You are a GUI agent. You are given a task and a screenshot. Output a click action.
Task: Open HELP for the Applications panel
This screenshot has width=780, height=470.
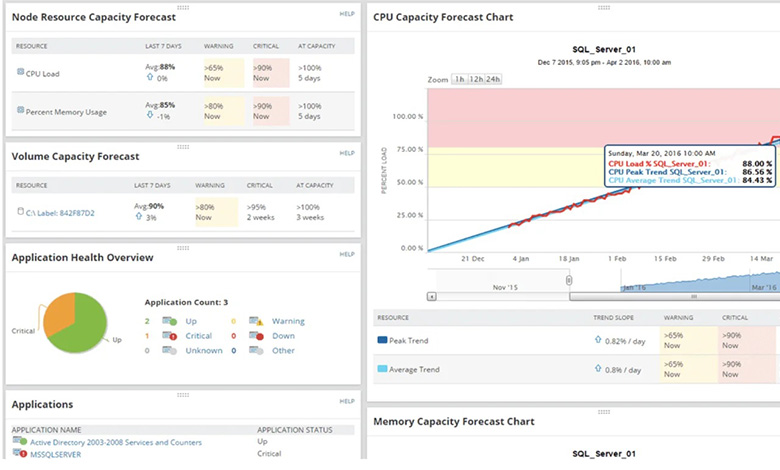tap(347, 401)
